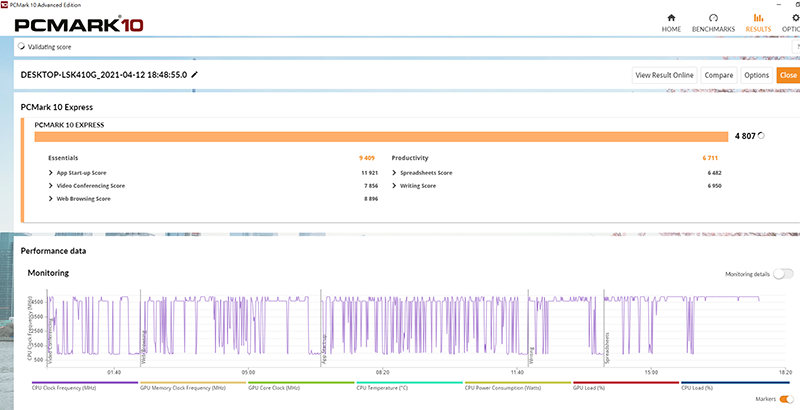Viewport: 800px width, 410px height.
Task: Click the Validating score spinner icon
Action: pyautogui.click(x=21, y=46)
